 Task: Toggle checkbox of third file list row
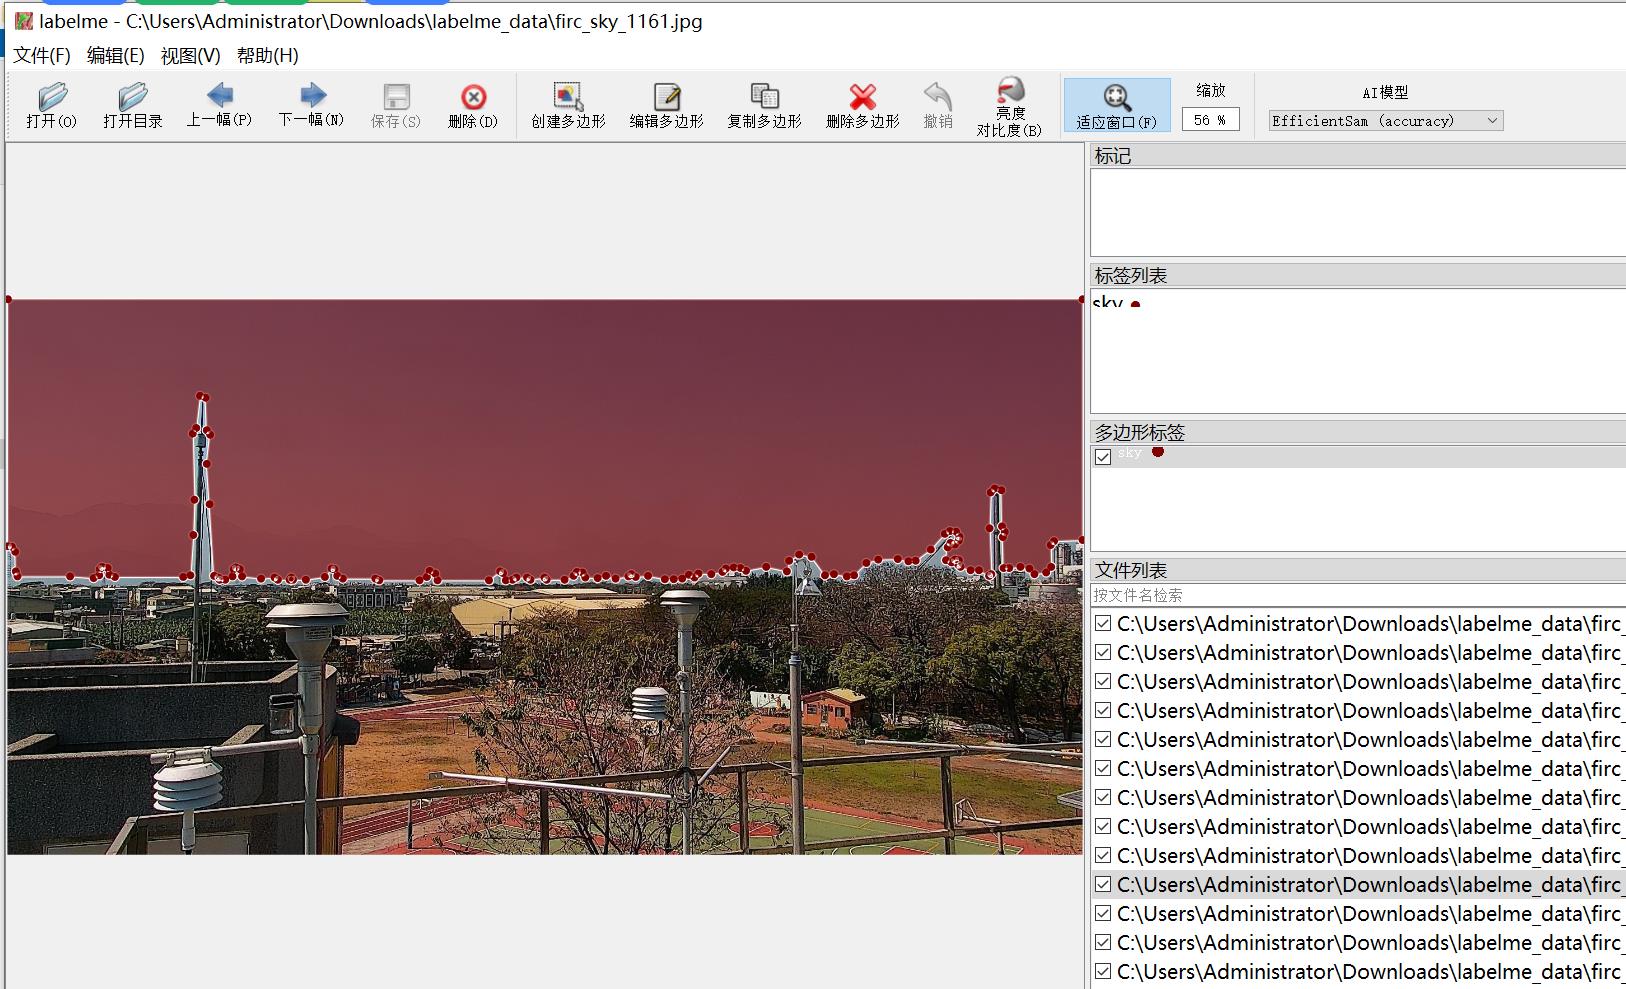(x=1103, y=682)
